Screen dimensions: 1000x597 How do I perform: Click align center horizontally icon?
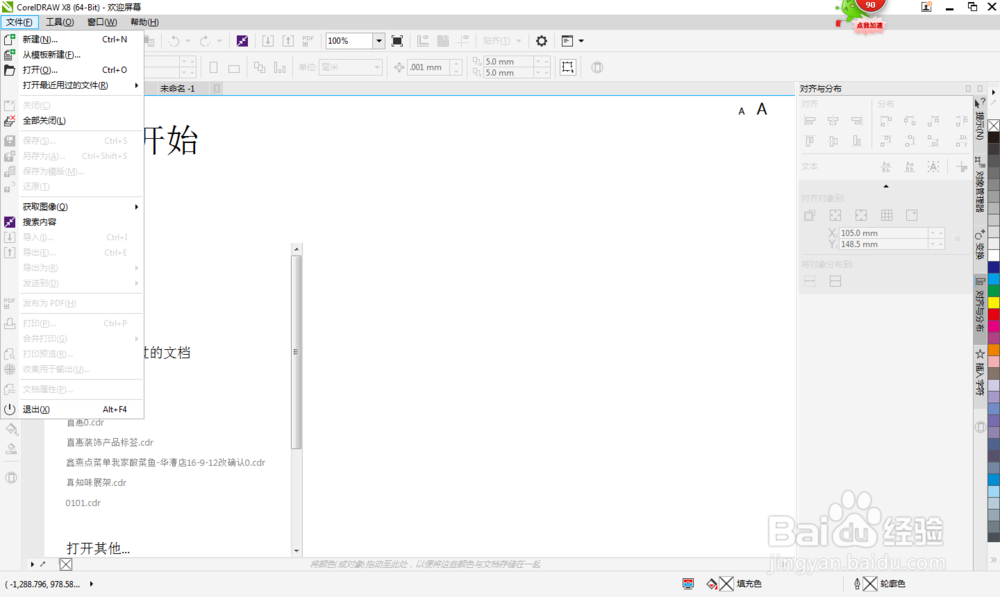pyautogui.click(x=833, y=121)
